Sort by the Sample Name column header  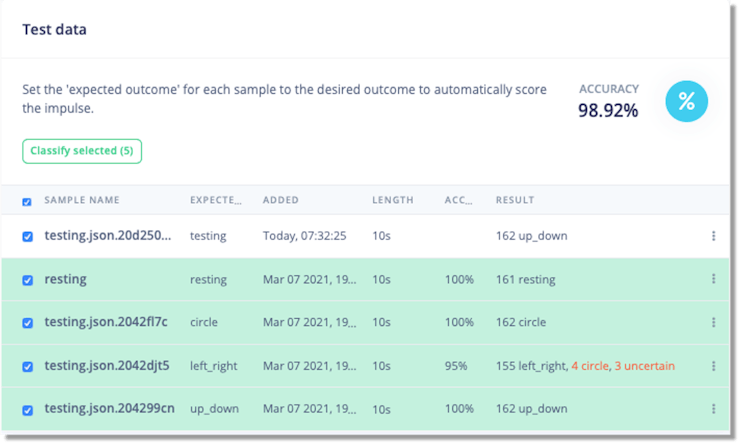click(82, 200)
